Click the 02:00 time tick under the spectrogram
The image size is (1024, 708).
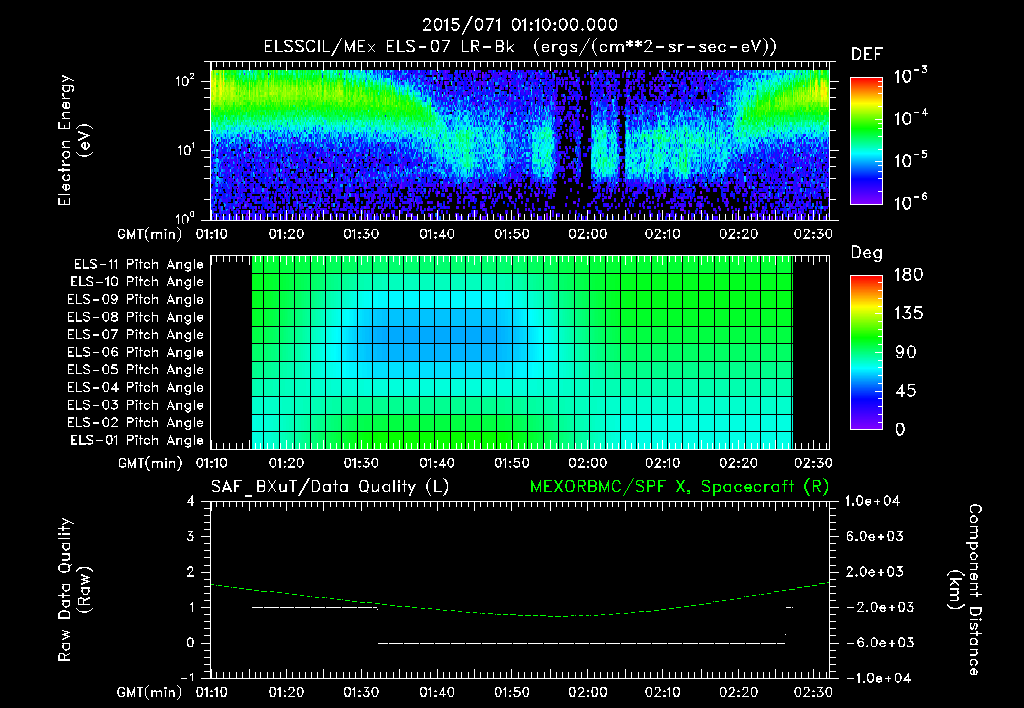(x=587, y=234)
